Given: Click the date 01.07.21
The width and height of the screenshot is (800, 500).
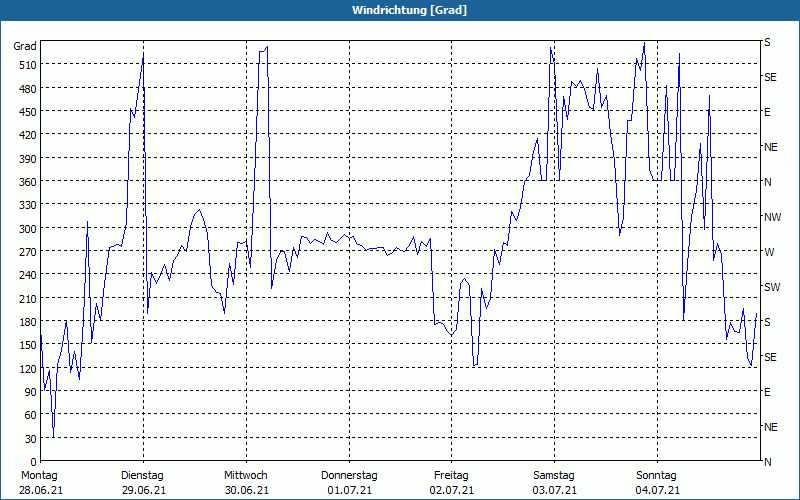Looking at the screenshot, I should coord(349,491).
